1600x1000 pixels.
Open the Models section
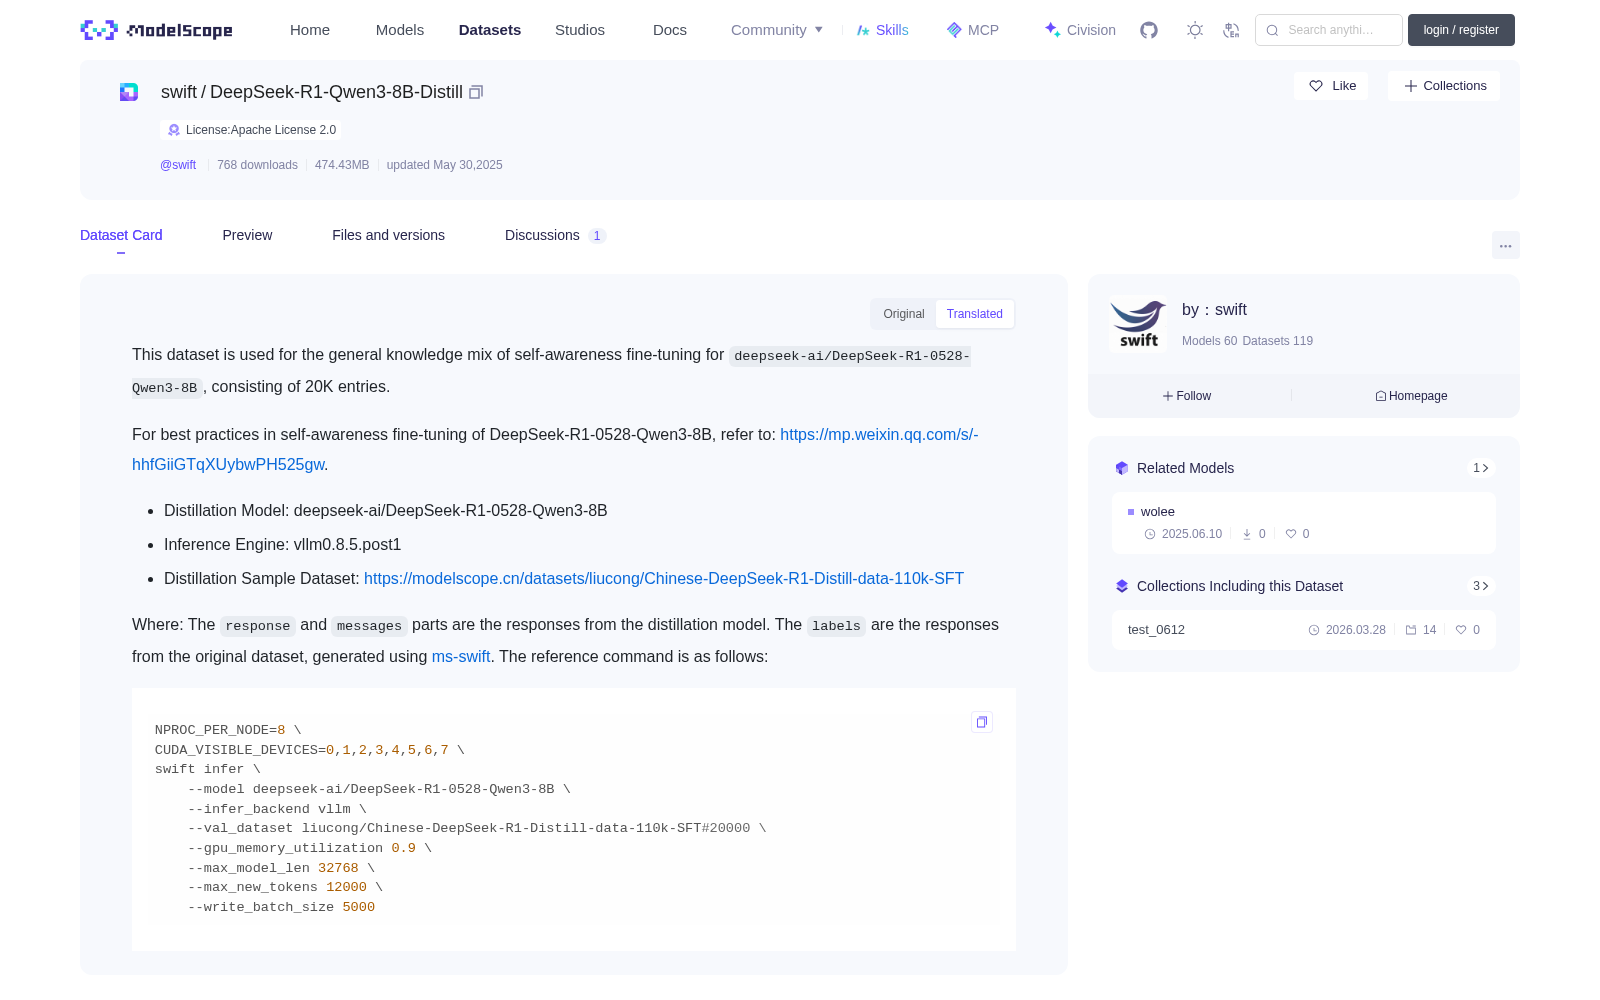[400, 30]
